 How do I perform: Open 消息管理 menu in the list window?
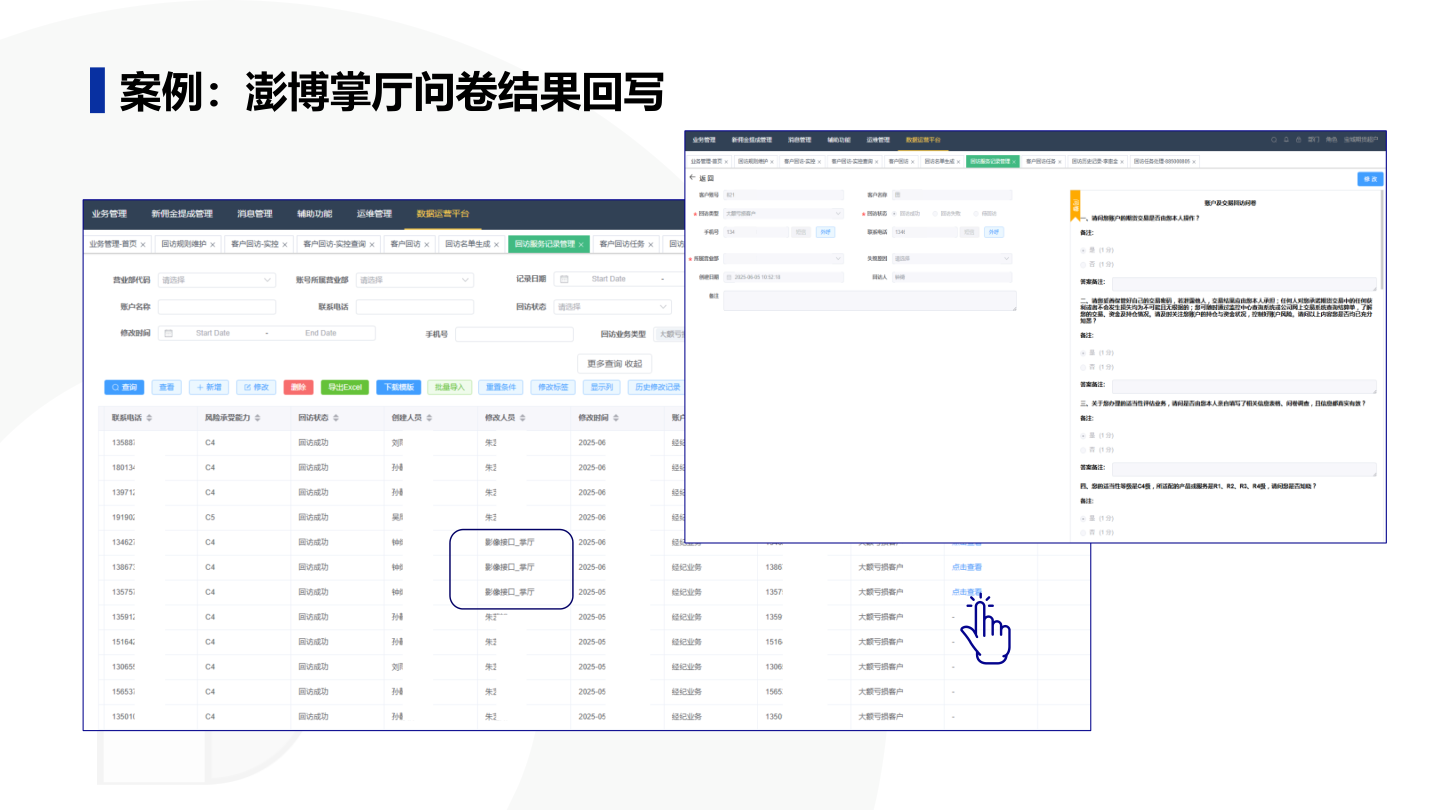(255, 214)
